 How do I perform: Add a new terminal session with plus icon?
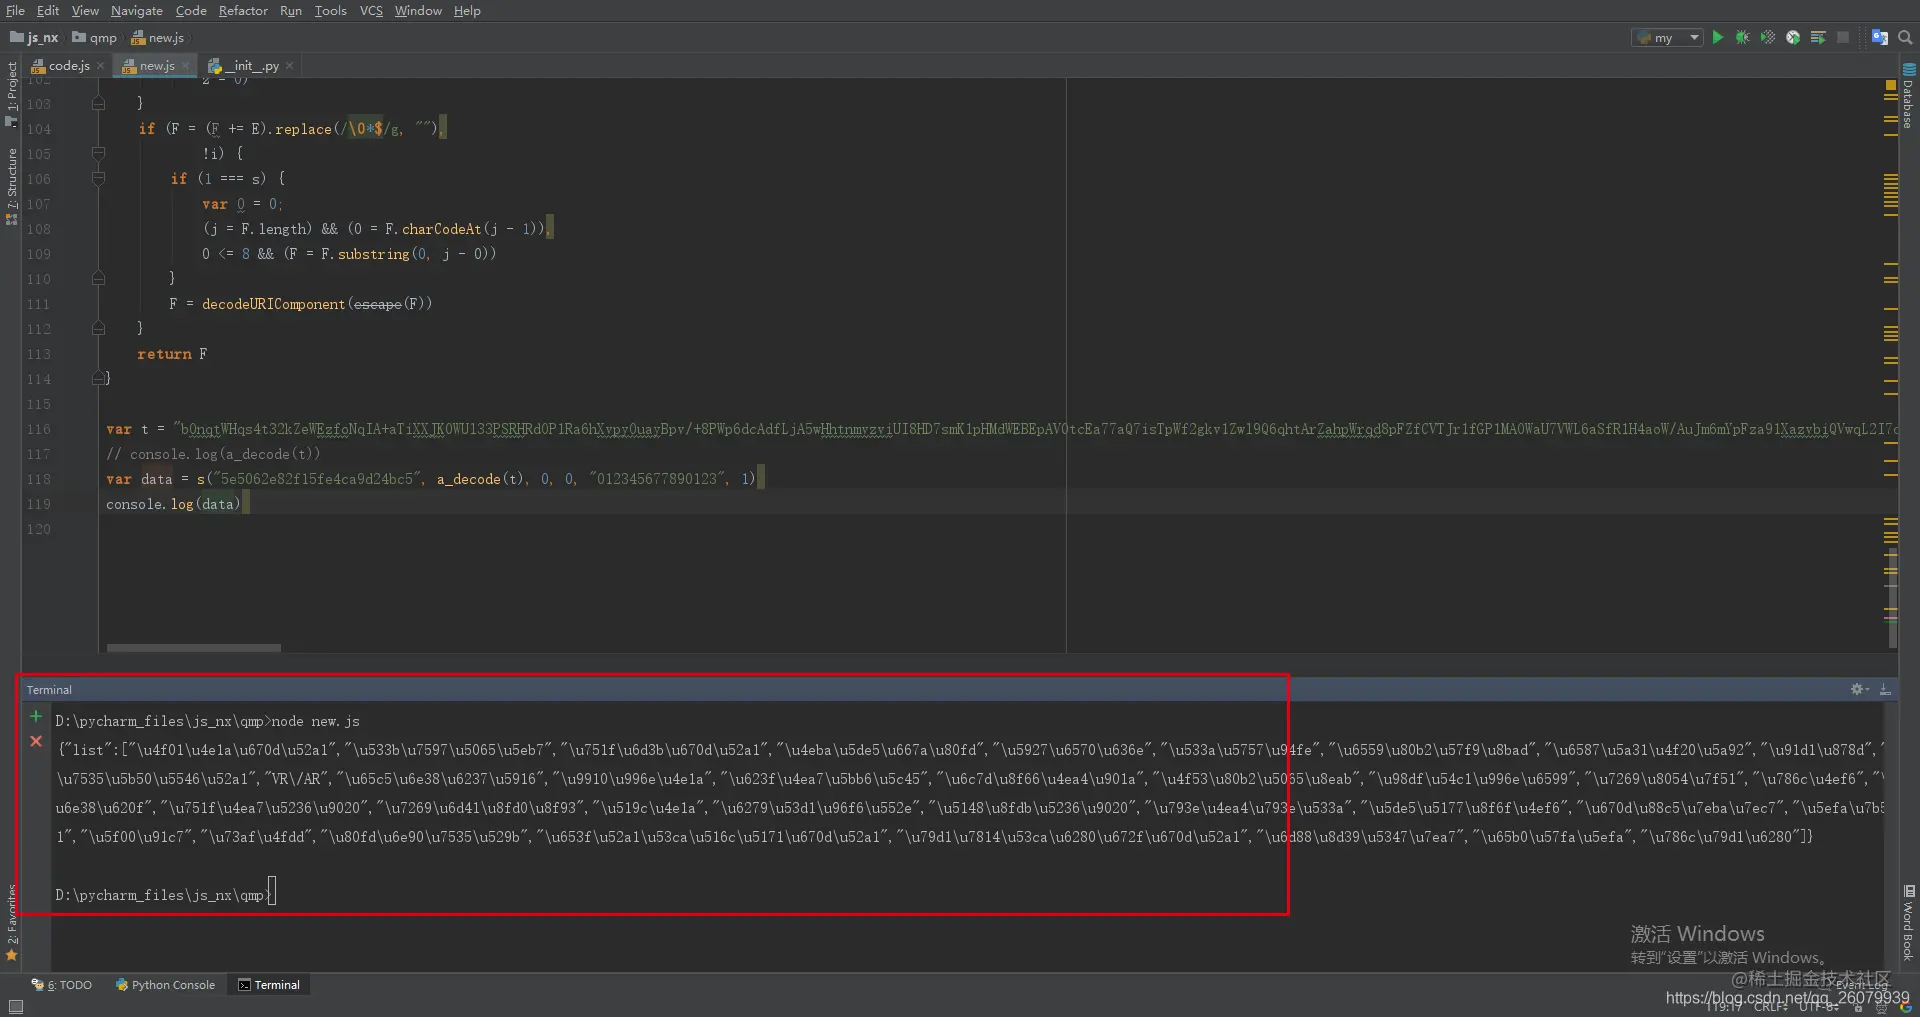coord(36,716)
